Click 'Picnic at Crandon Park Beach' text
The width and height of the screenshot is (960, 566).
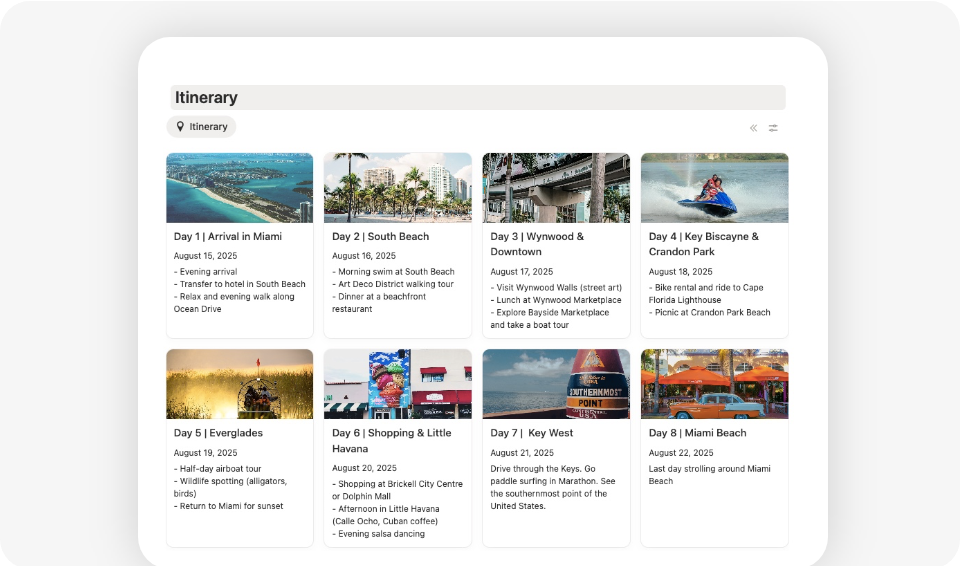(713, 312)
